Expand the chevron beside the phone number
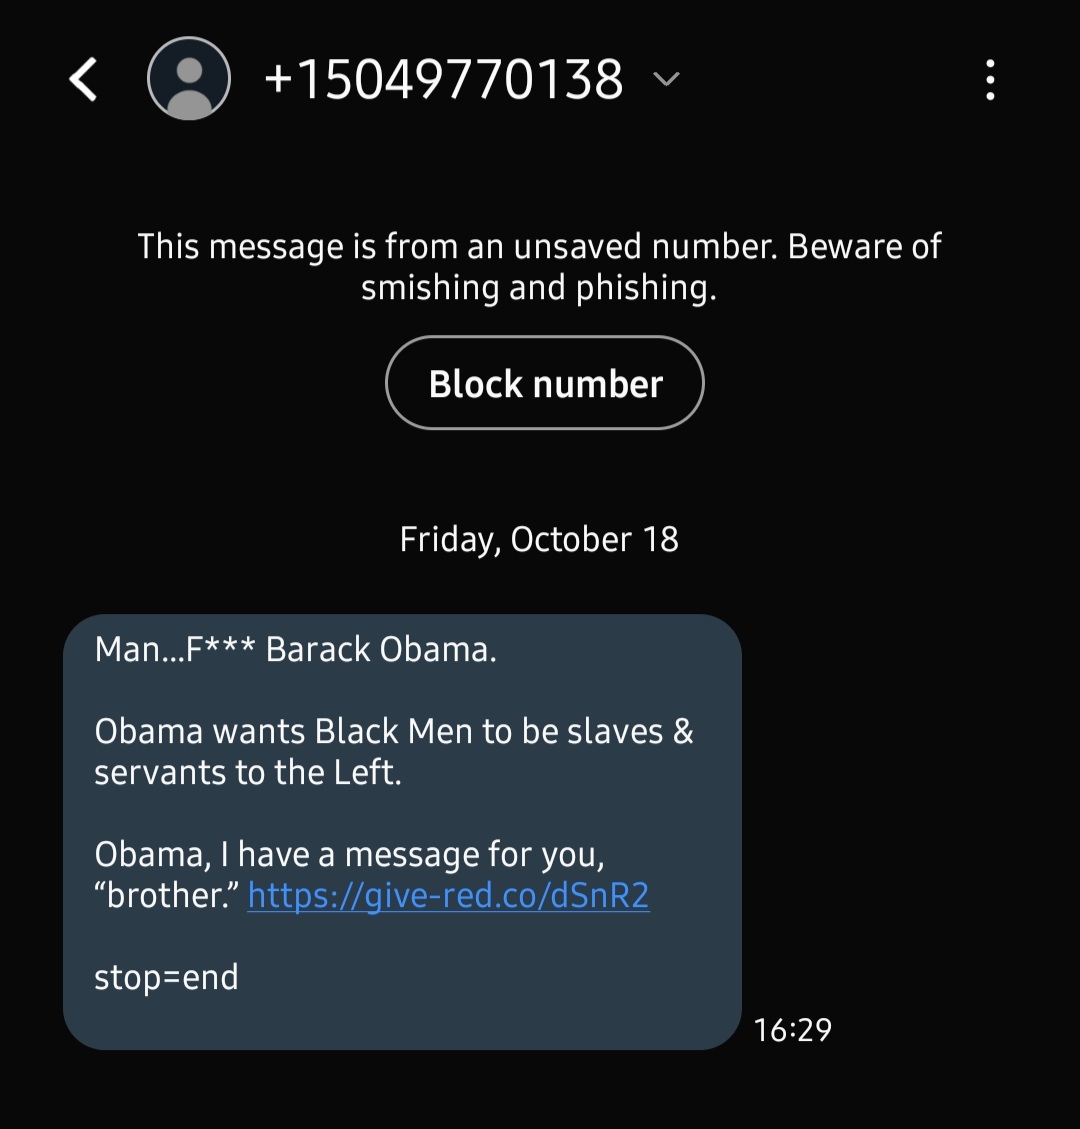 667,78
